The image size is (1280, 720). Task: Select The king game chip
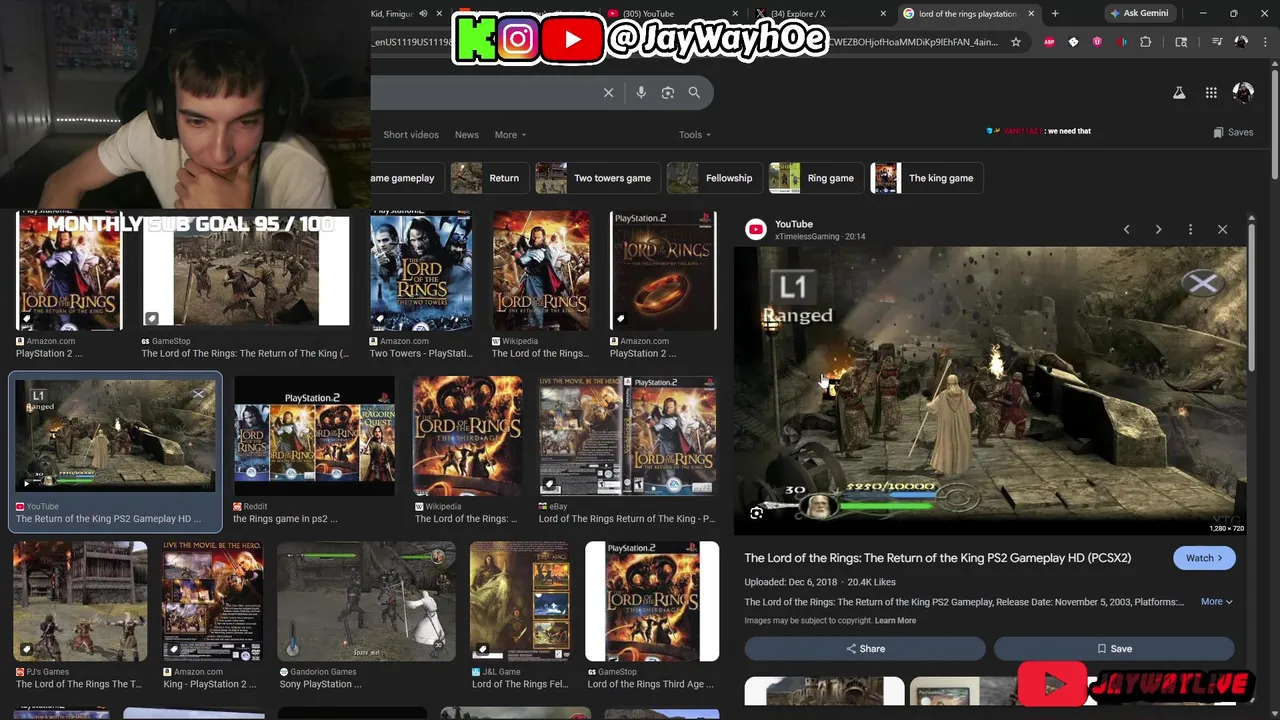927,178
